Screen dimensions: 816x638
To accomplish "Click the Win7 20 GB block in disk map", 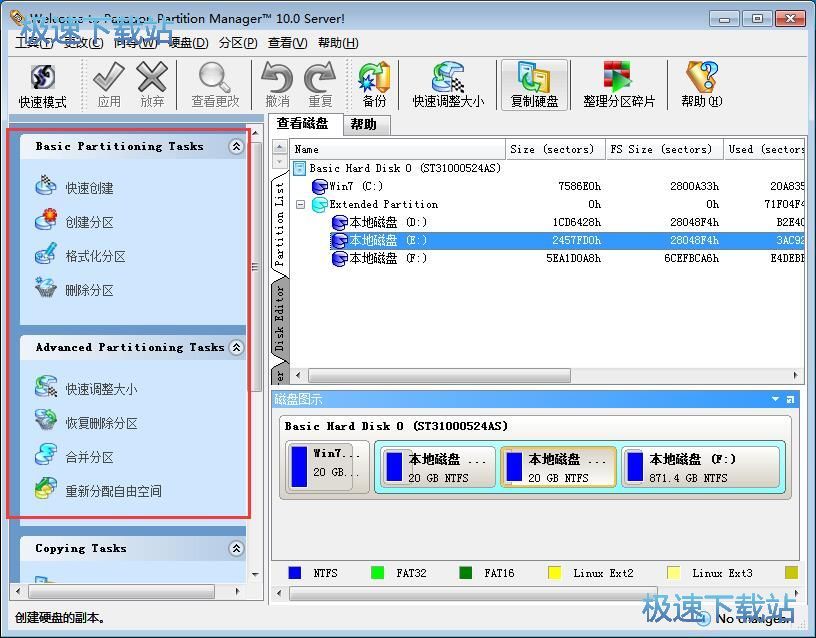I will point(327,467).
